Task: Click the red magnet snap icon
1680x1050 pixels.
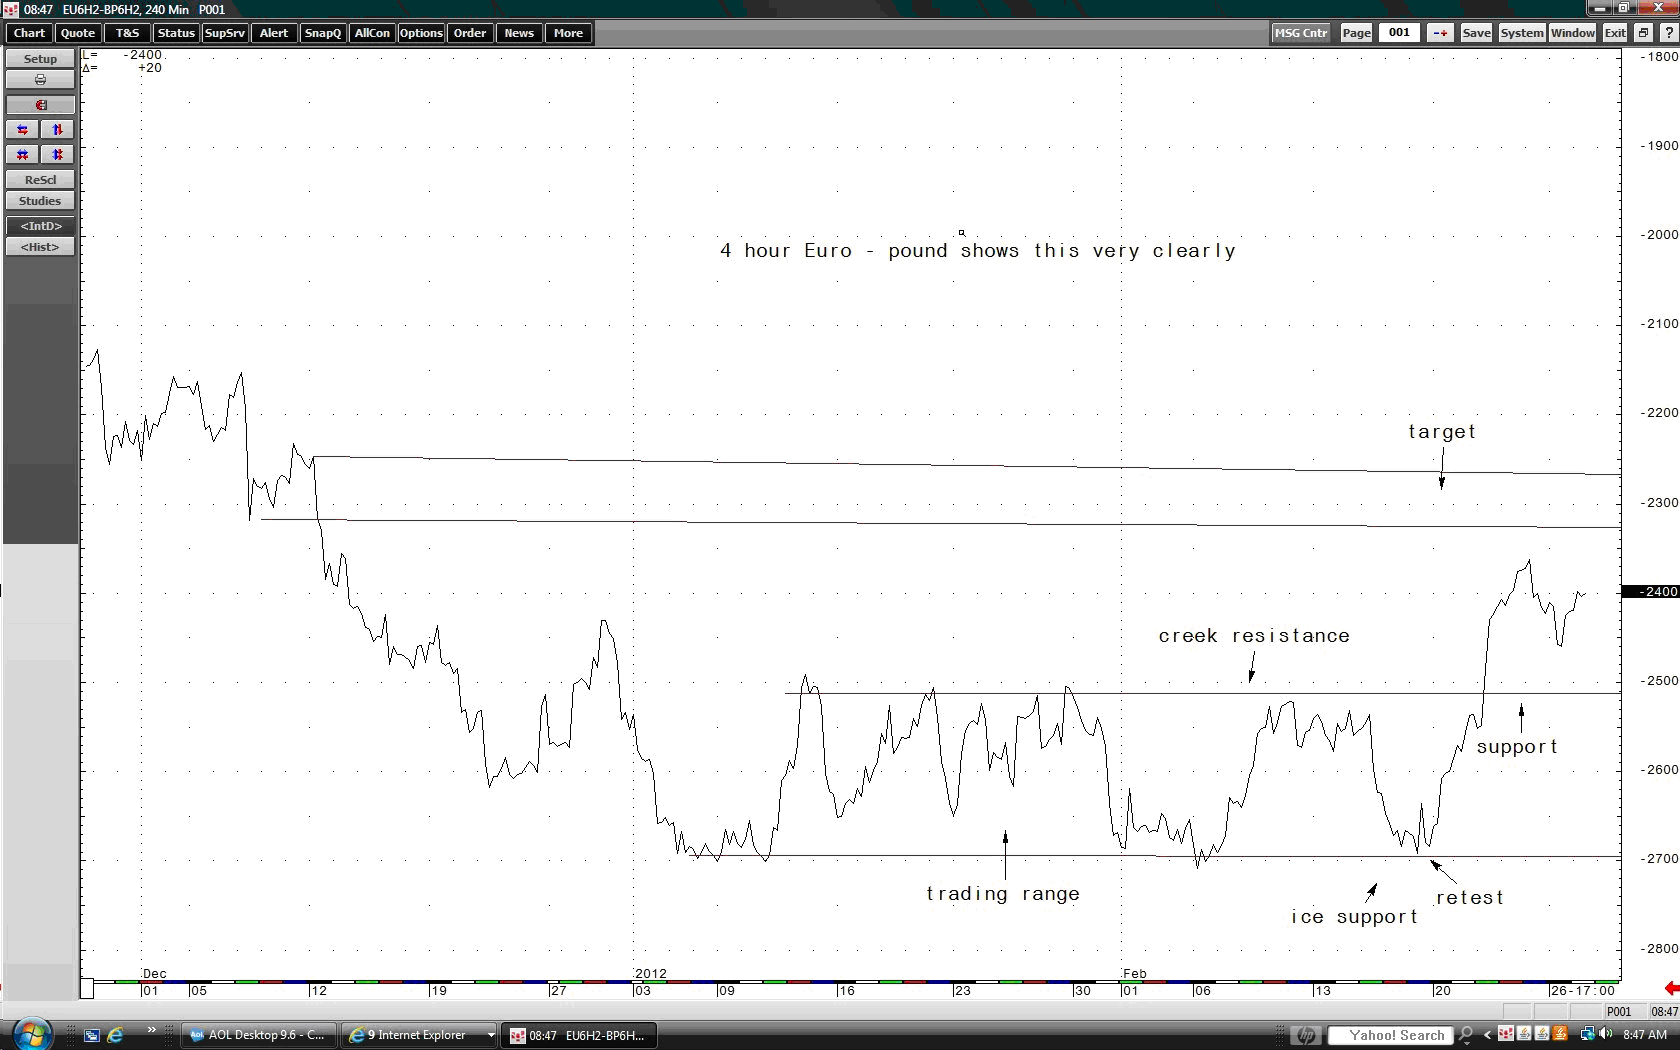Action: pyautogui.click(x=40, y=105)
